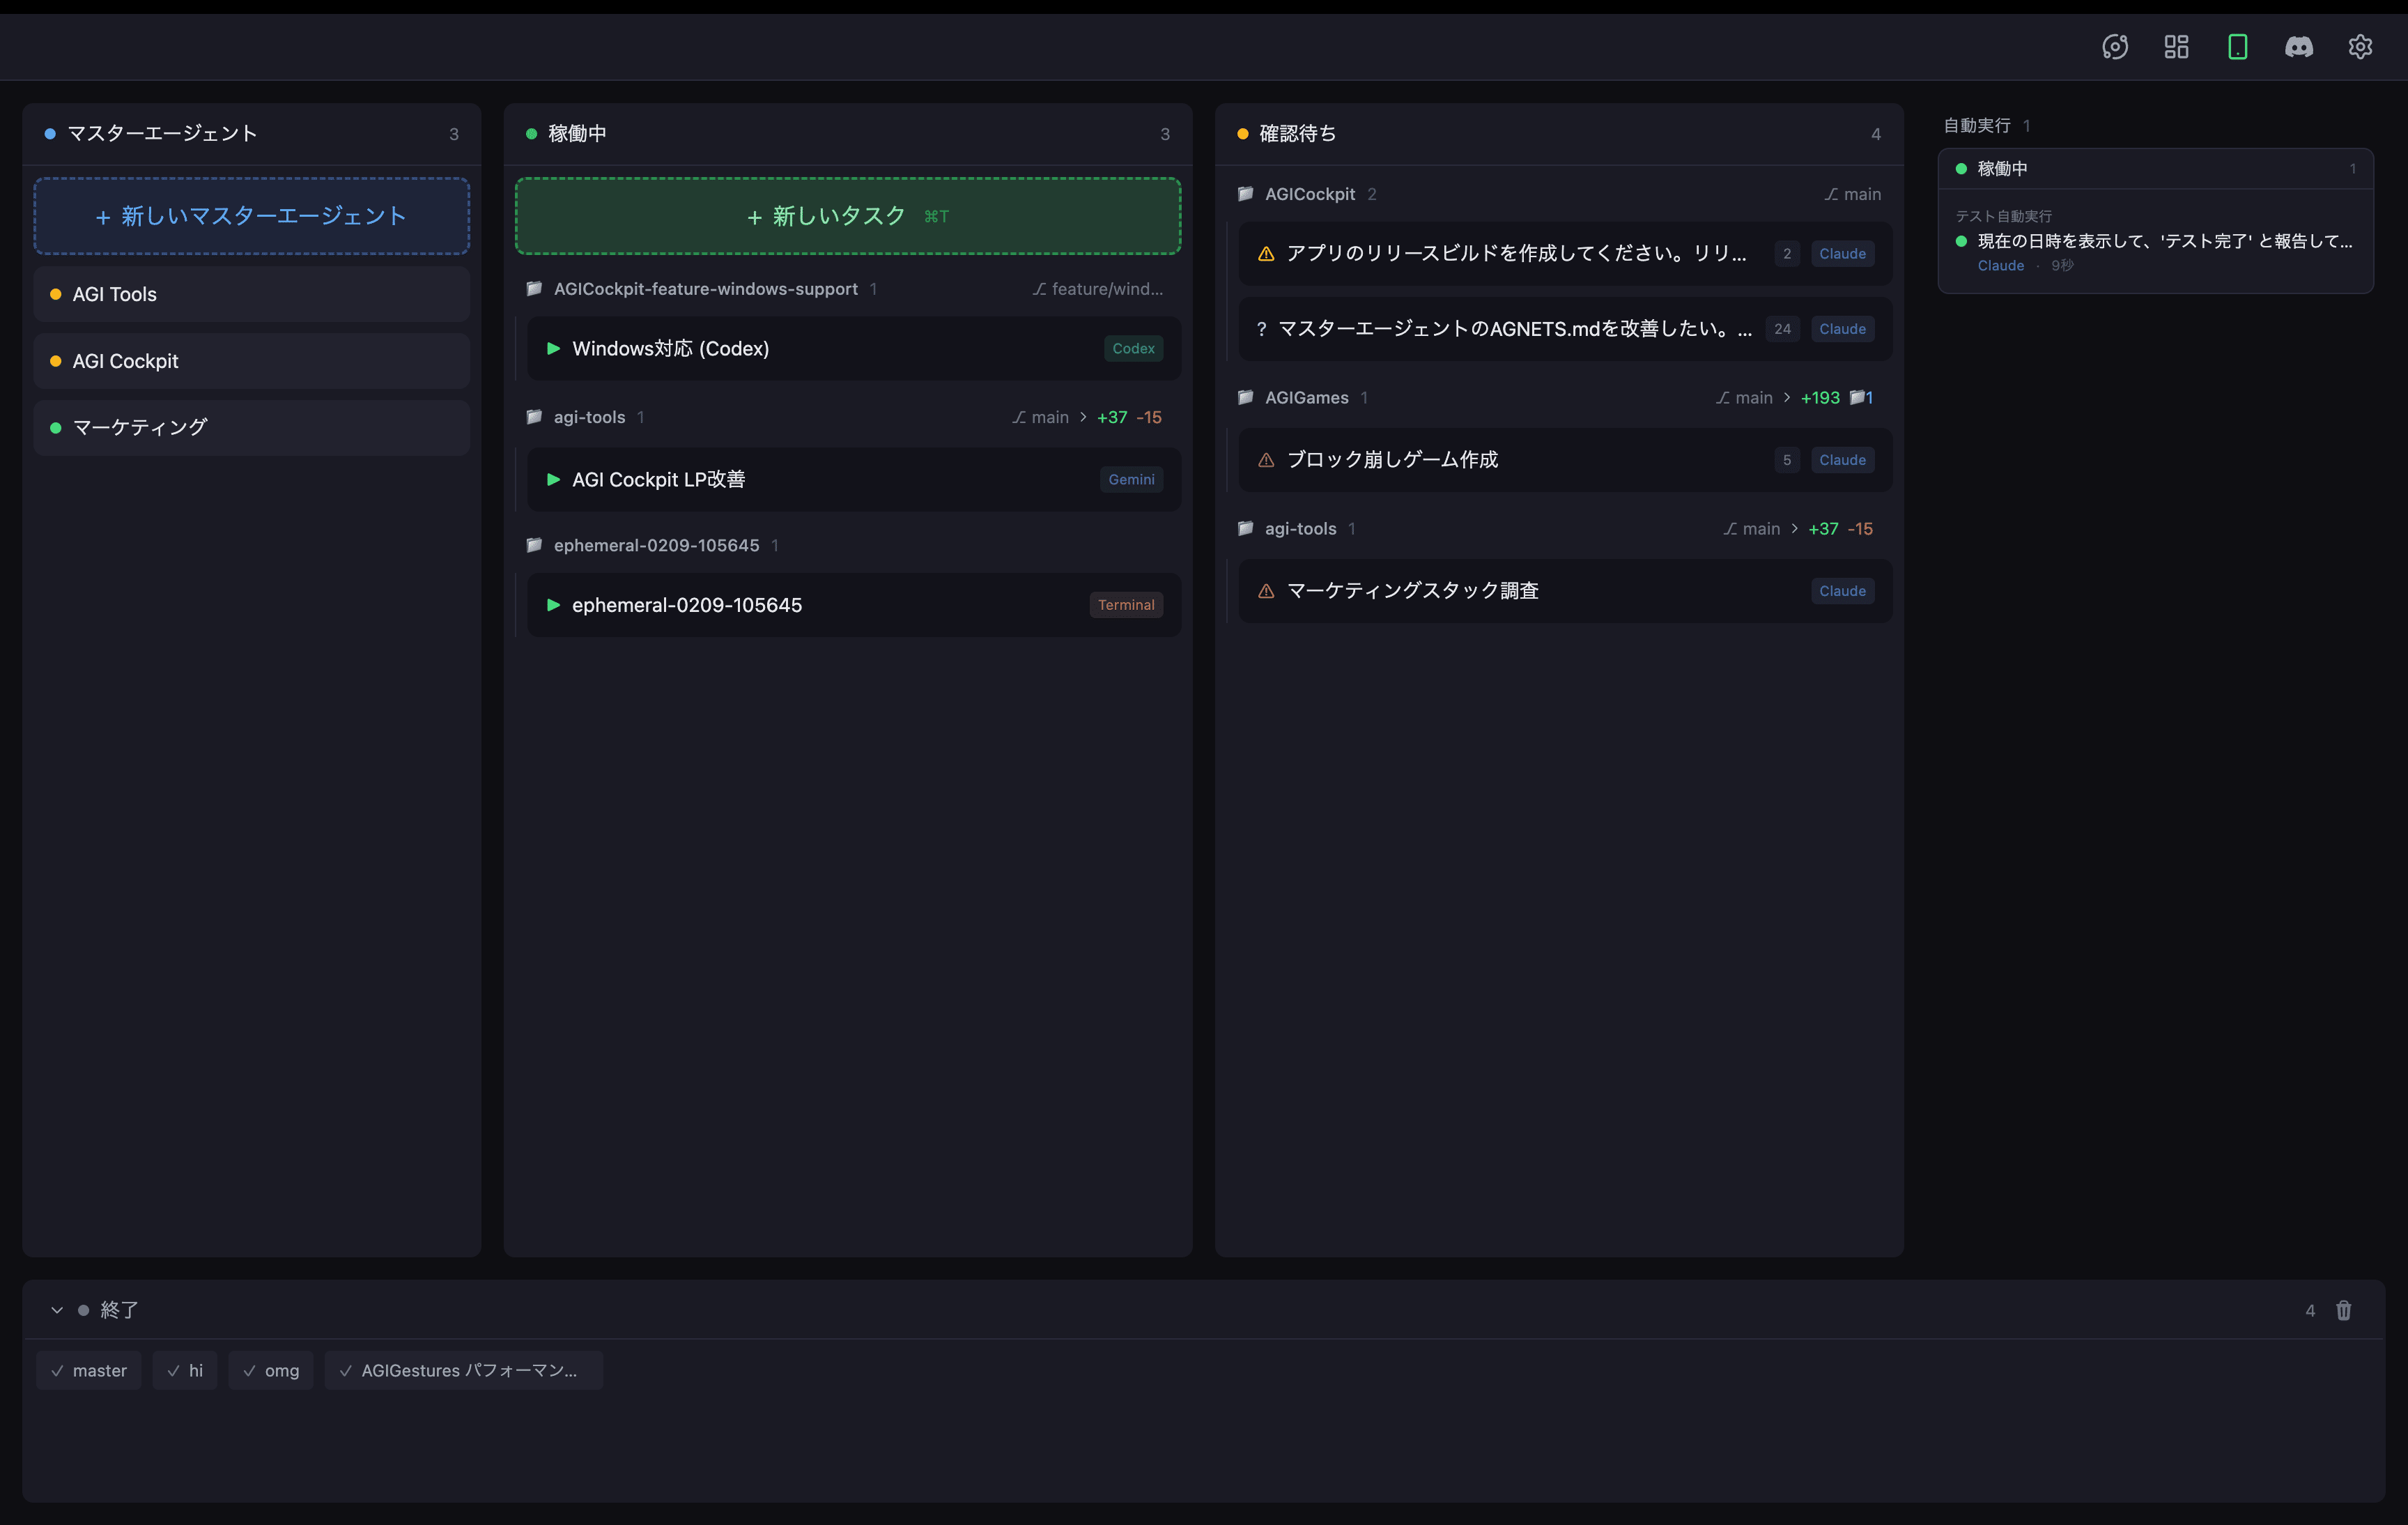This screenshot has width=2408, height=1525.
Task: Click + 新しいマスターエージェント button
Action: [x=251, y=216]
